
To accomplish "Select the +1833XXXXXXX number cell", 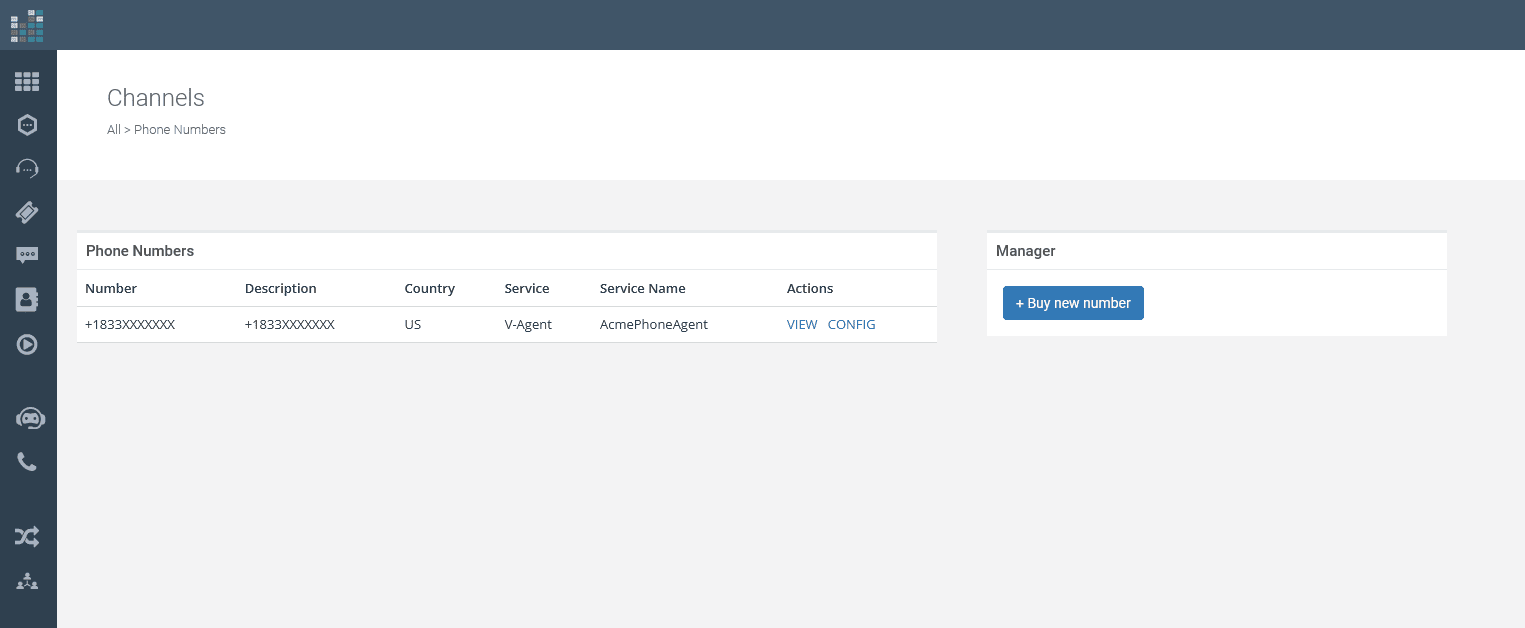I will coord(130,324).
